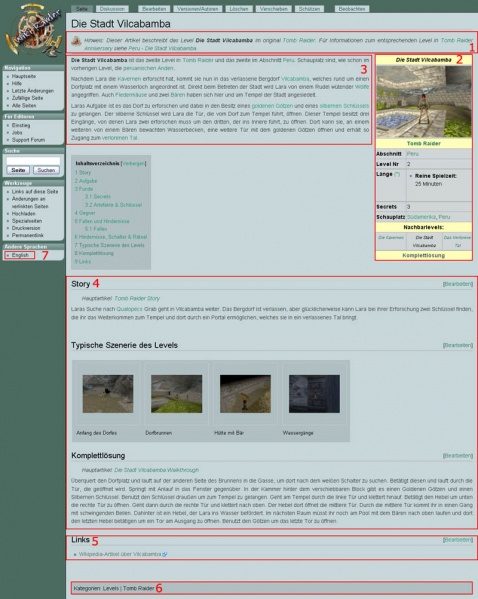Viewport: 478px width, 599px height.
Task: Switch to the Bearbeiten tab
Action: point(154,8)
